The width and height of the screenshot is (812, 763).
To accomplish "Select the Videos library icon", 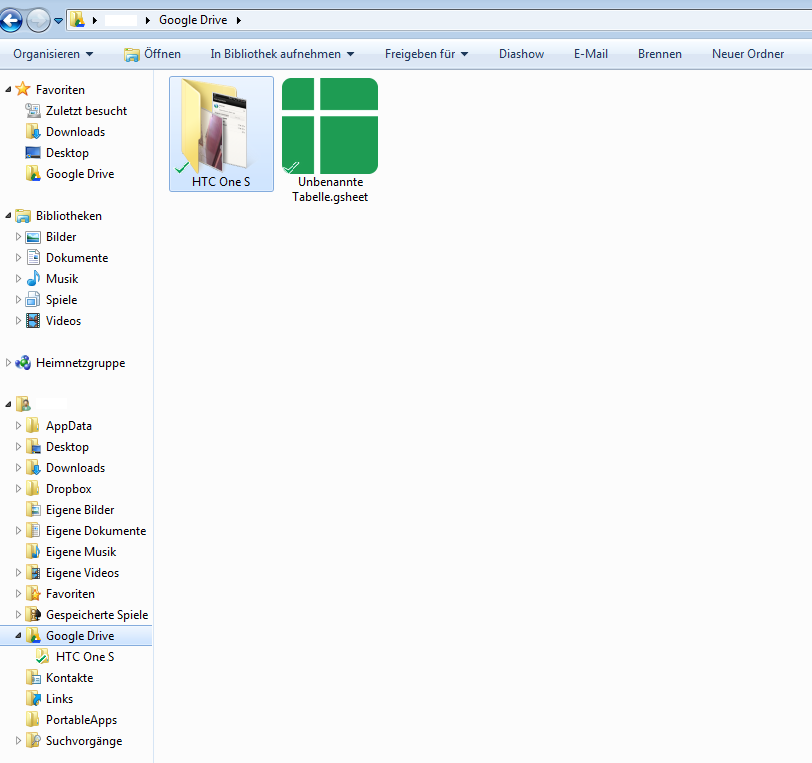I will click(33, 321).
